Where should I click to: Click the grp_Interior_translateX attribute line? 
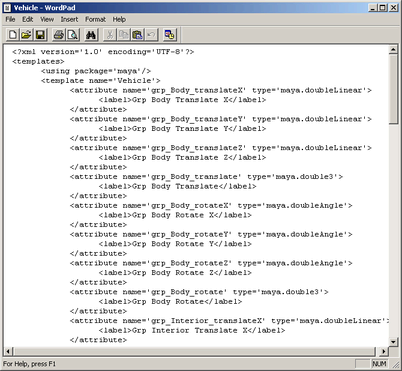pyautogui.click(x=229, y=321)
